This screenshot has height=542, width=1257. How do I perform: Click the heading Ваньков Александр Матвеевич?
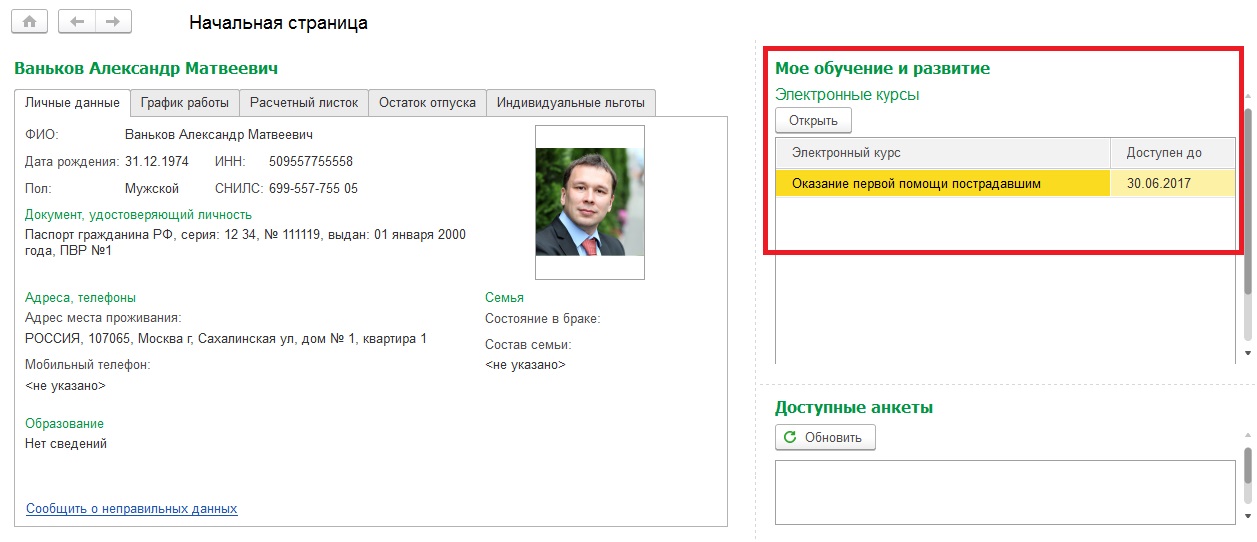[146, 68]
